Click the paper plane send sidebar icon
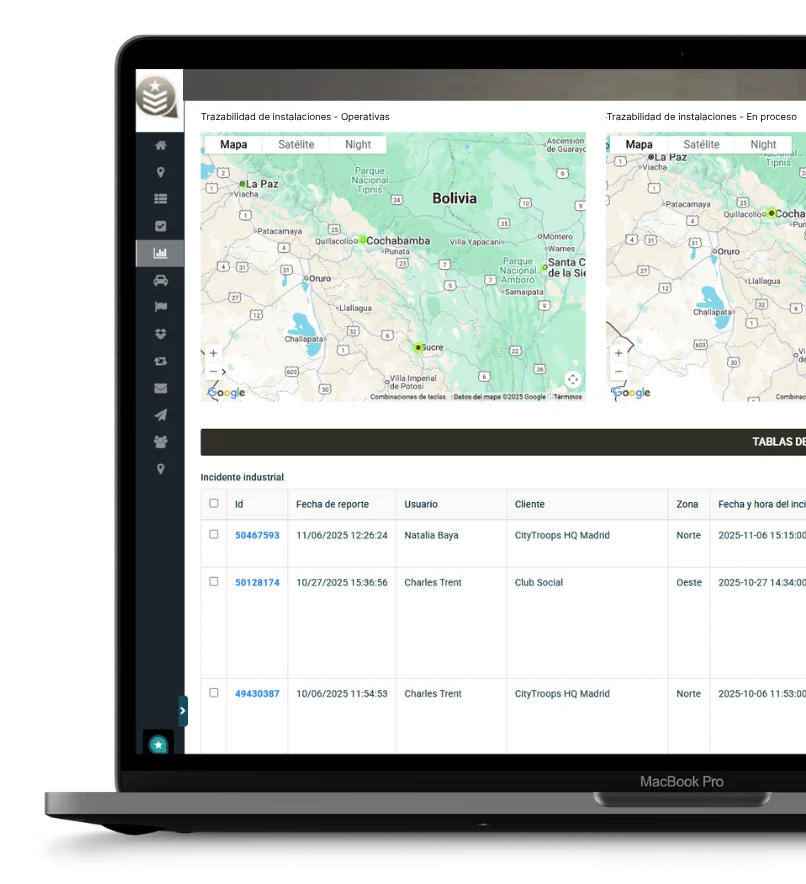 click(161, 415)
